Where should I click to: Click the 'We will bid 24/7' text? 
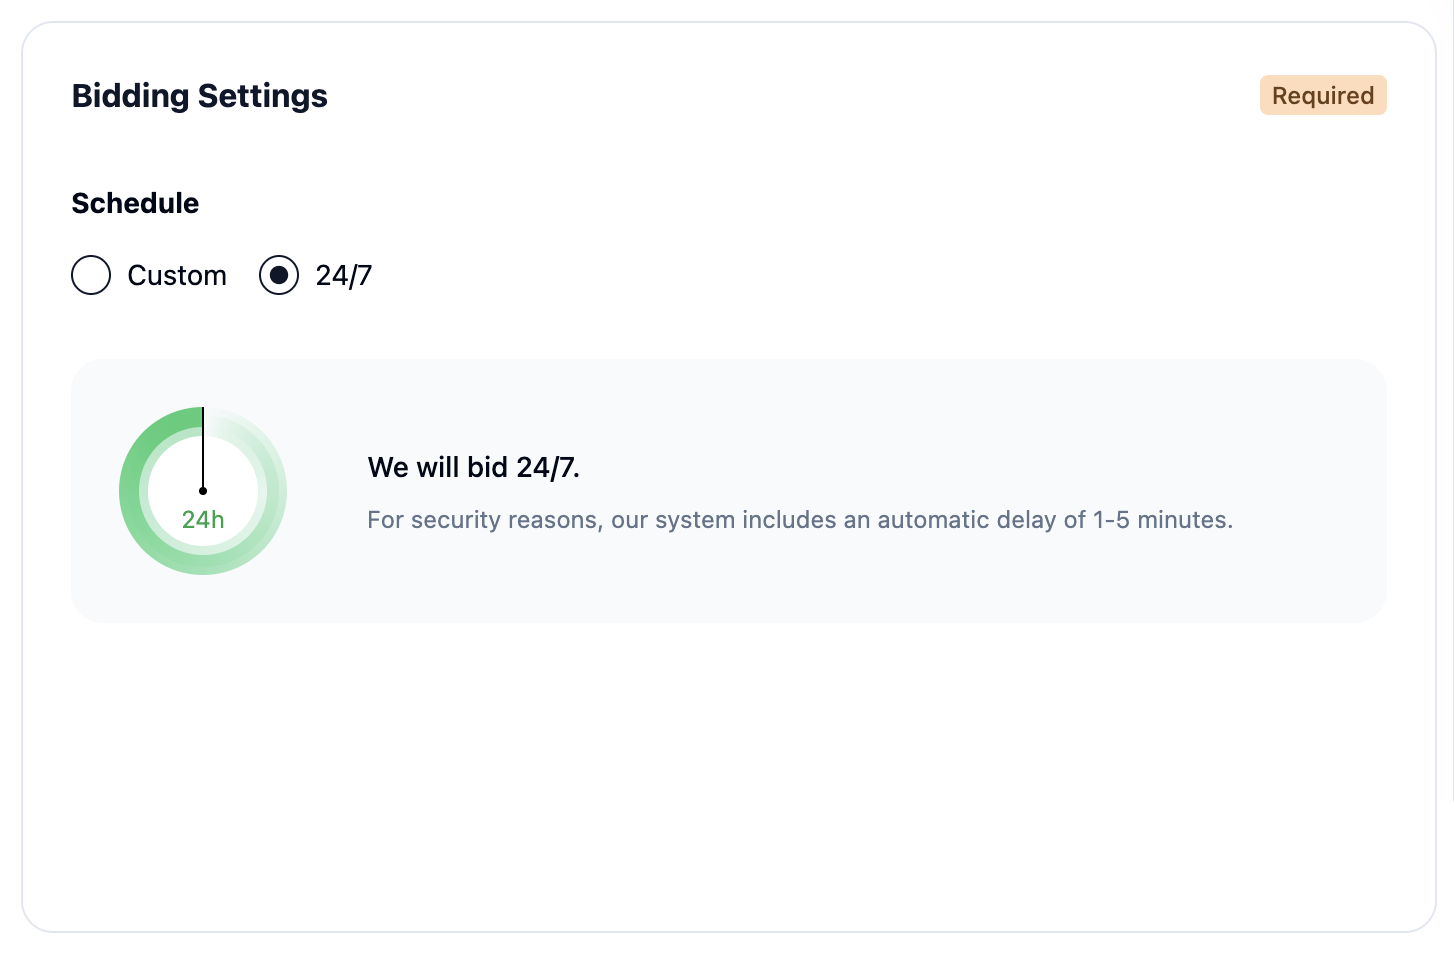tap(474, 467)
